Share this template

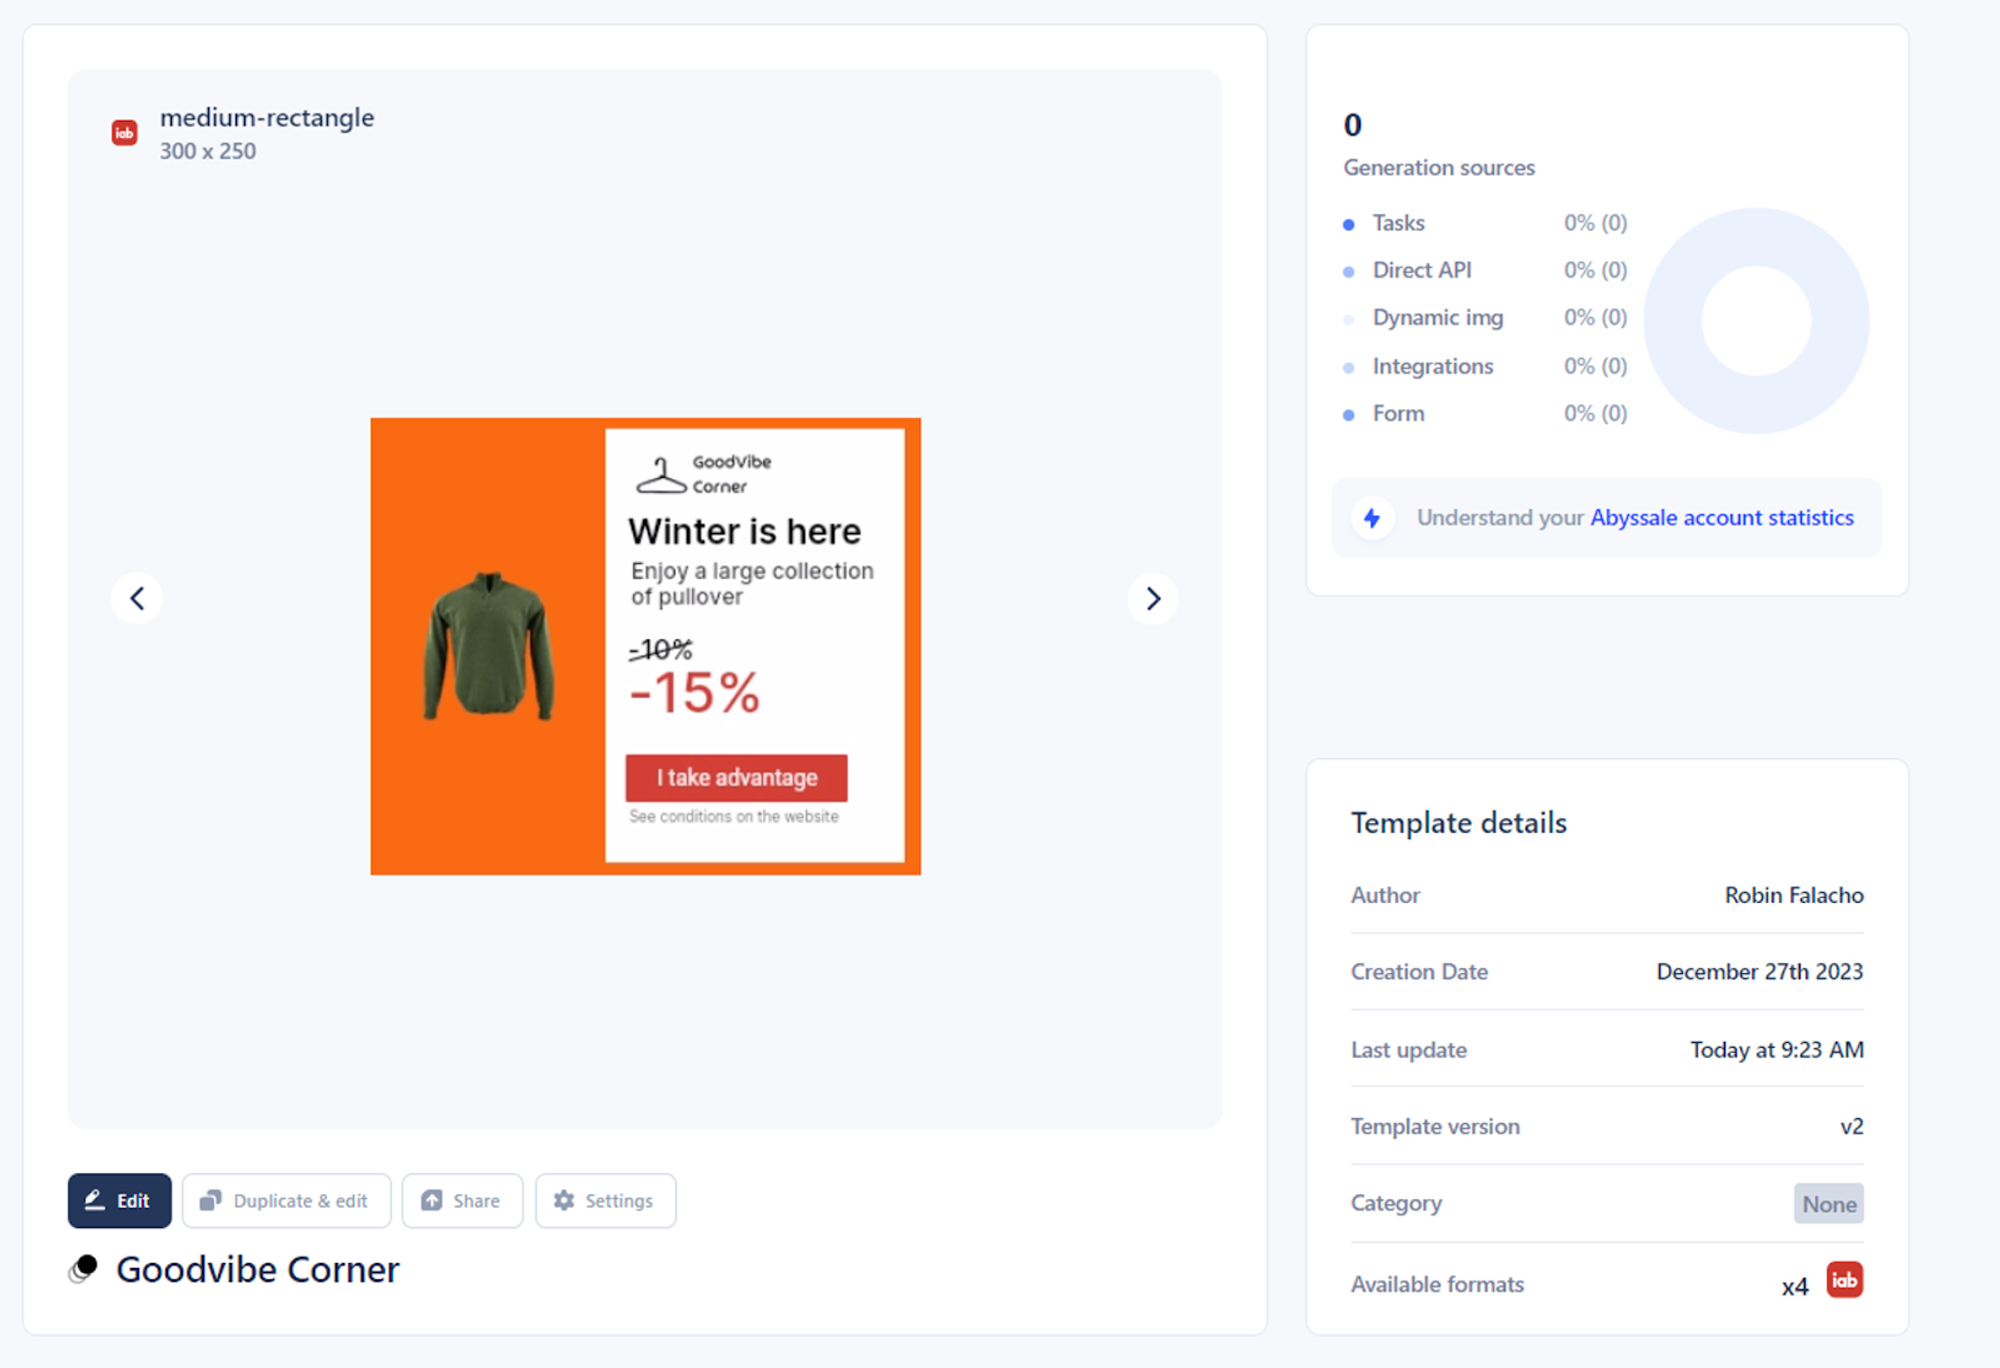462,1200
